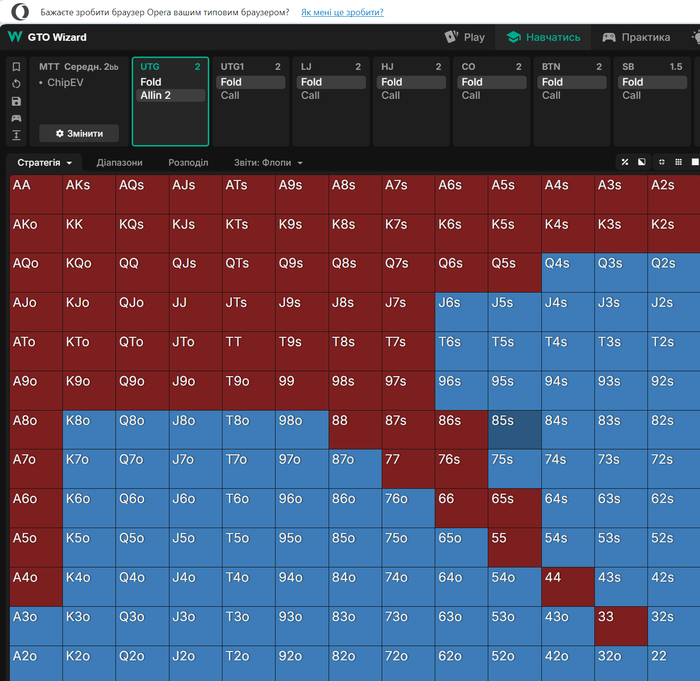The width and height of the screenshot is (700, 681).
Task: Click the Q4s hand cell
Action: pos(568,273)
